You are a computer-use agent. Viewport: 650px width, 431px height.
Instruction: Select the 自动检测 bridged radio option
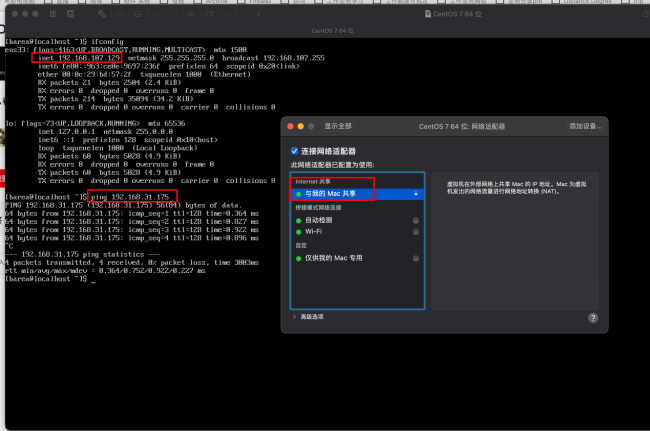[416, 220]
